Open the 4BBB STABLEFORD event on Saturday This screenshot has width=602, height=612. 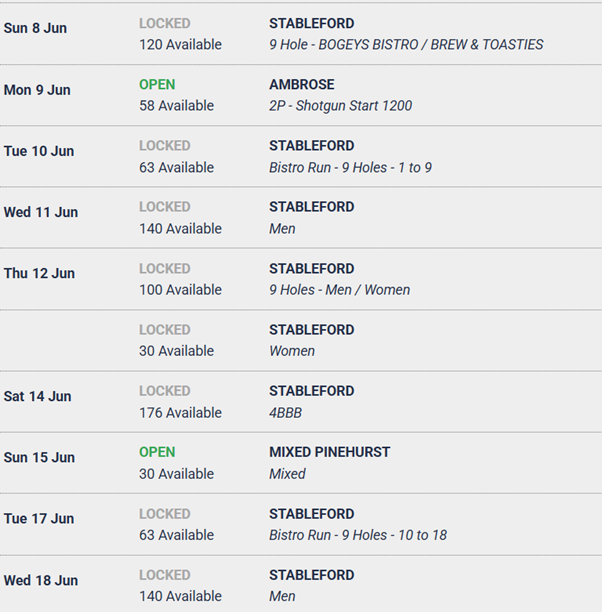[311, 391]
